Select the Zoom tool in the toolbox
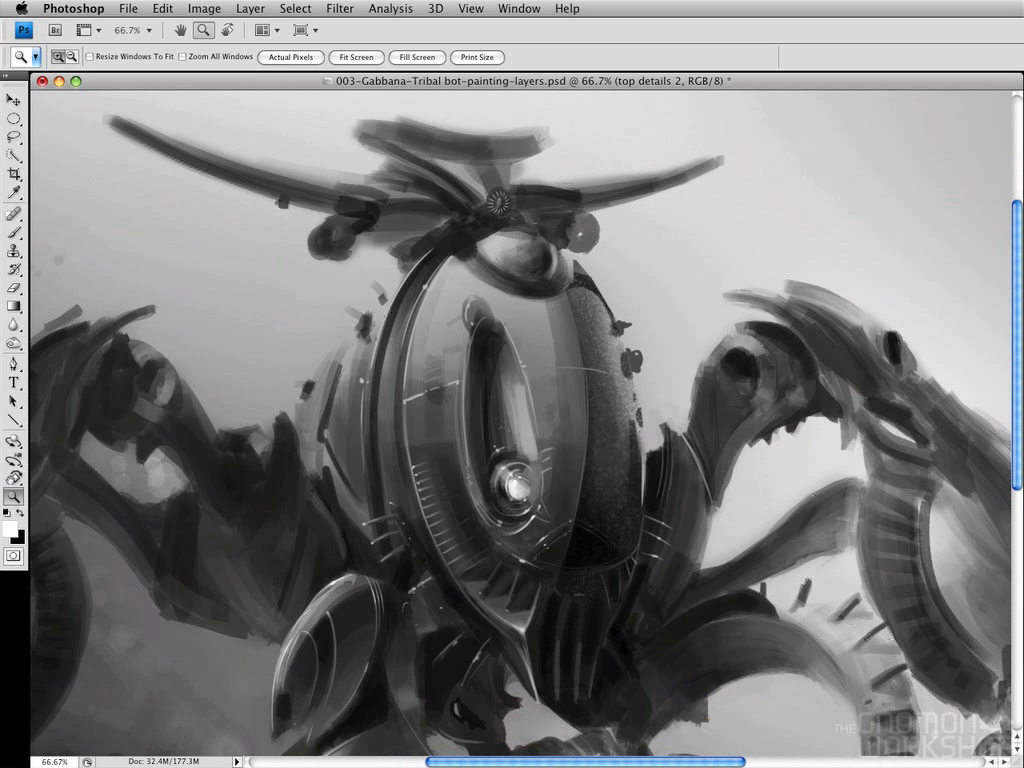Screen dimensions: 1024x768 tap(13, 496)
